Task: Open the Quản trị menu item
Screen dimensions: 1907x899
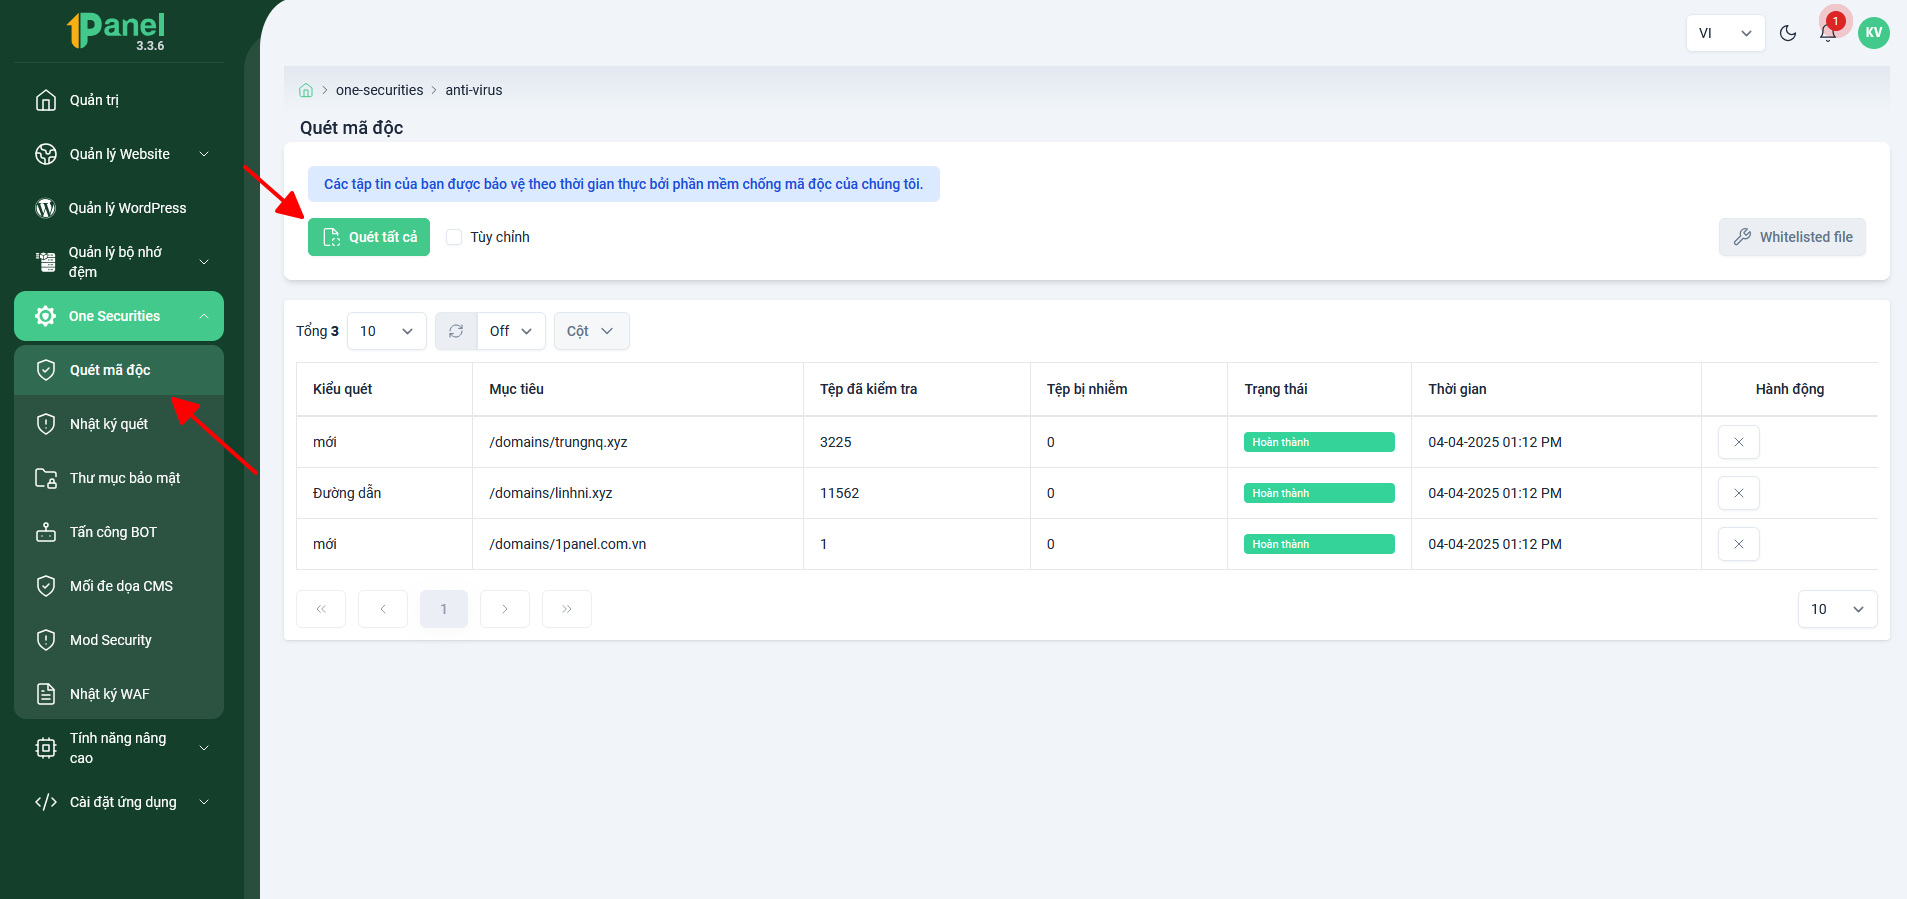Action: tap(119, 100)
